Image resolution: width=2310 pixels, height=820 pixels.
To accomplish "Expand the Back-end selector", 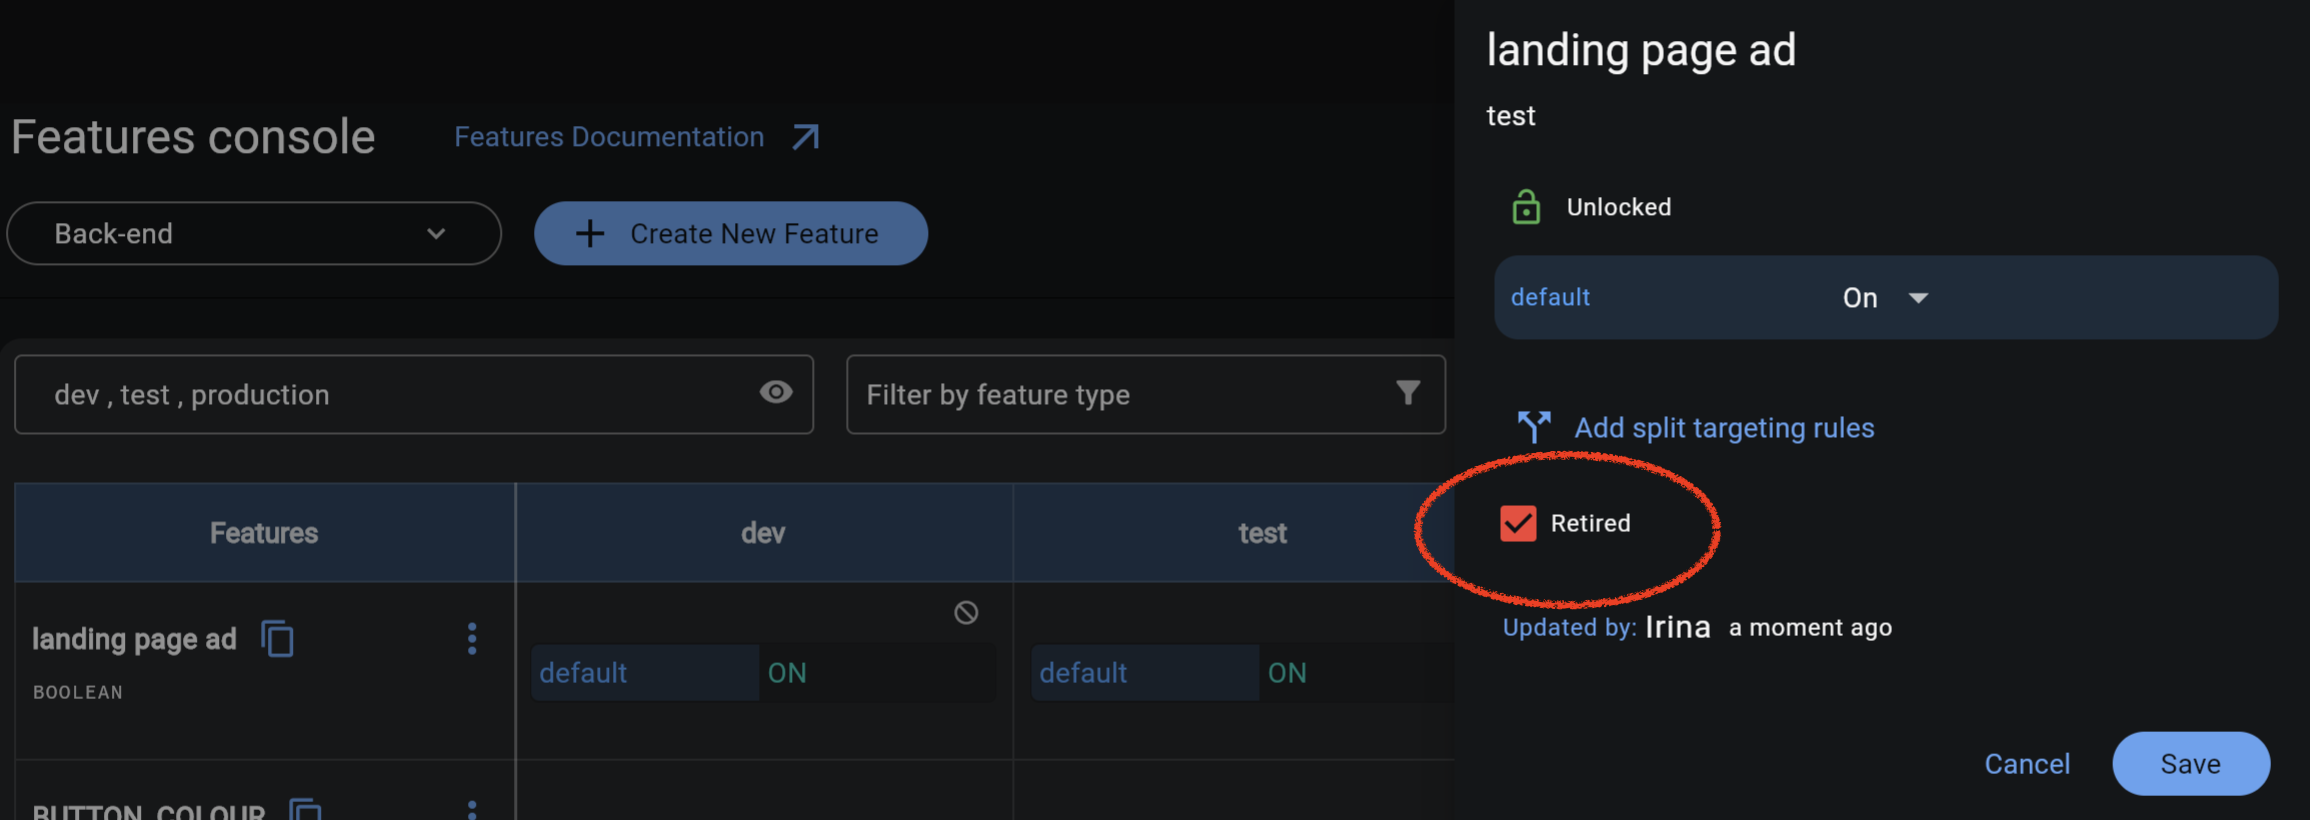I will (435, 233).
